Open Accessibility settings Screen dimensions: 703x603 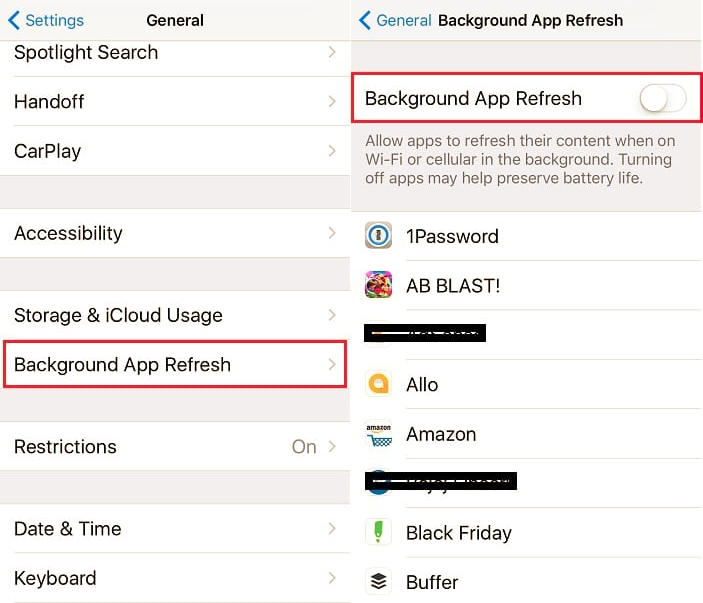click(175, 233)
